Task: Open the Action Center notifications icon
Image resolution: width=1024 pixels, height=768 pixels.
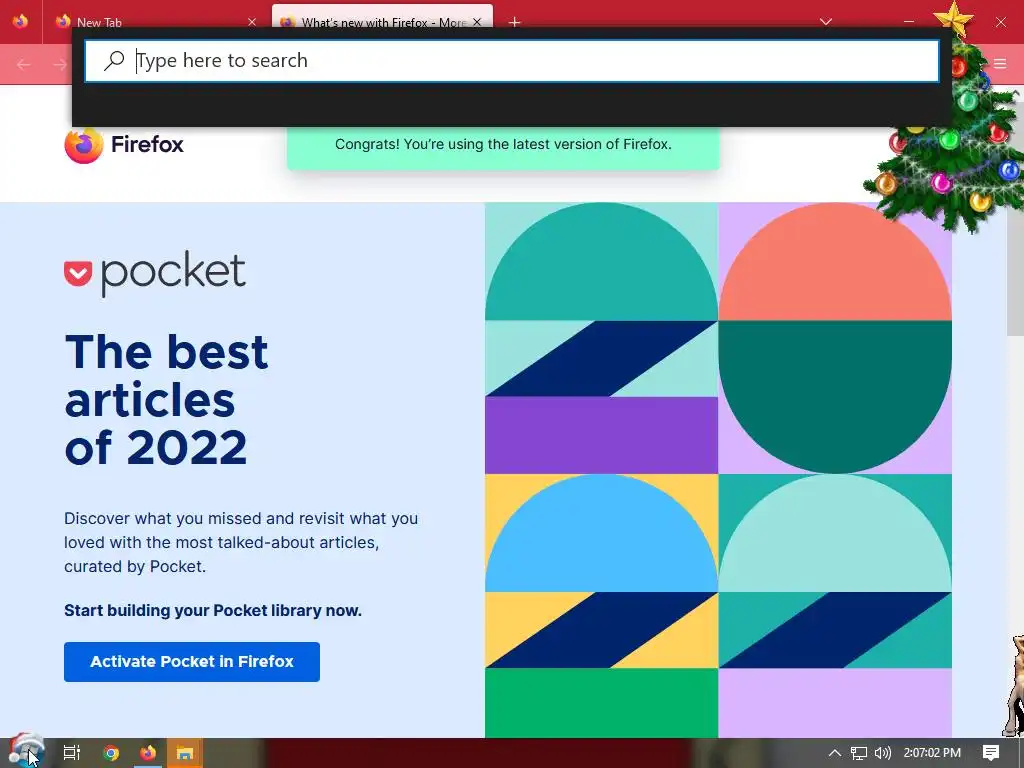Action: (991, 753)
